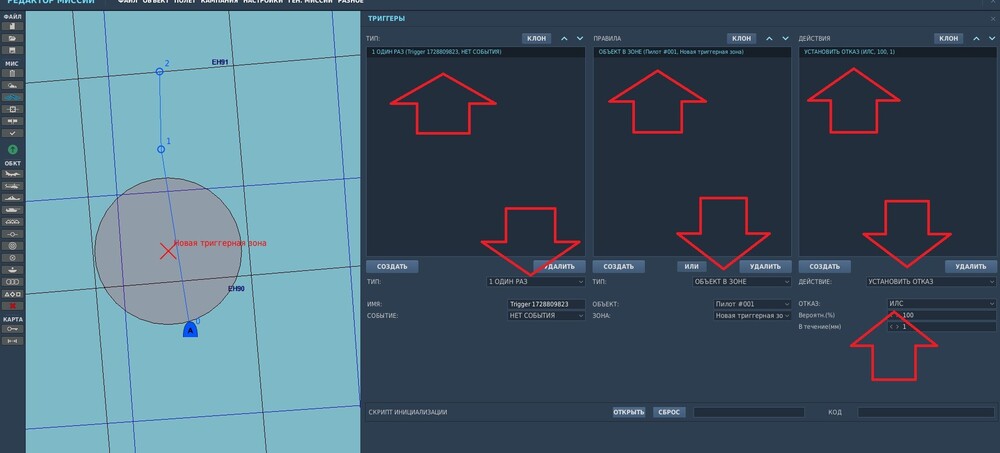Open the ЗОНА dropdown 'Новая триггерная зо'
The width and height of the screenshot is (1000, 453).
click(x=753, y=315)
